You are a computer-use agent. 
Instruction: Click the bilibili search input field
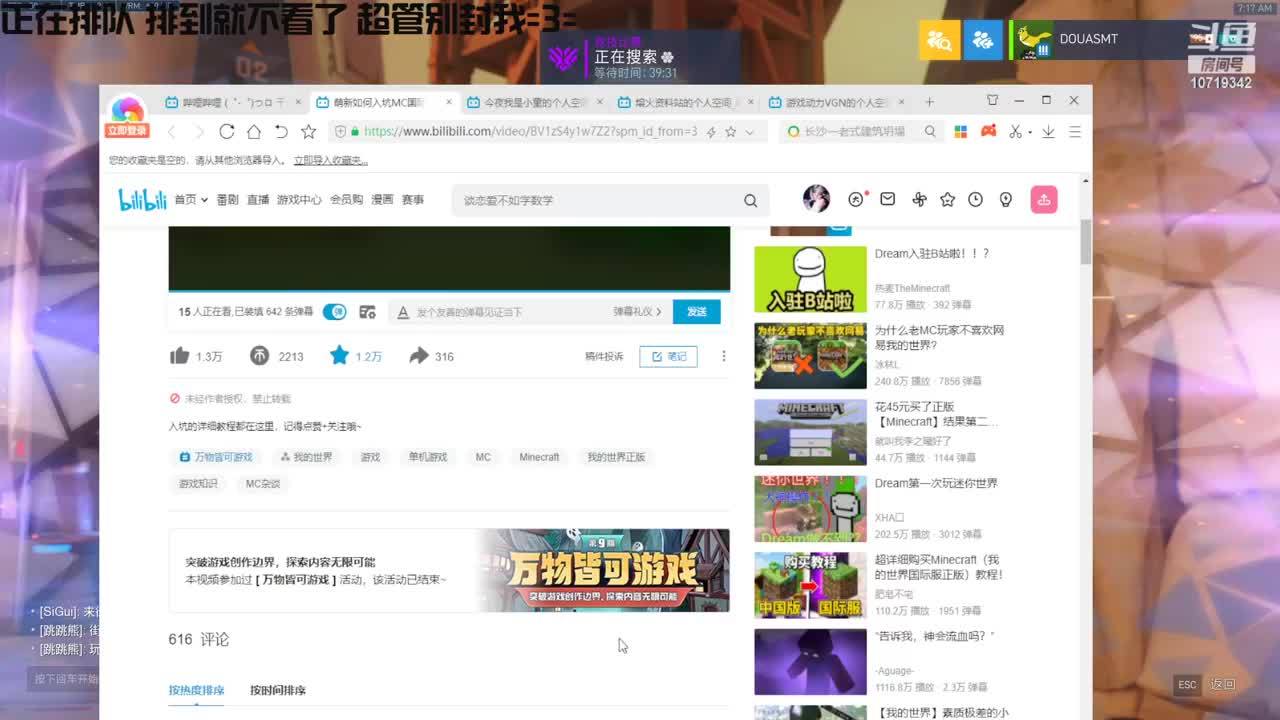coord(600,200)
